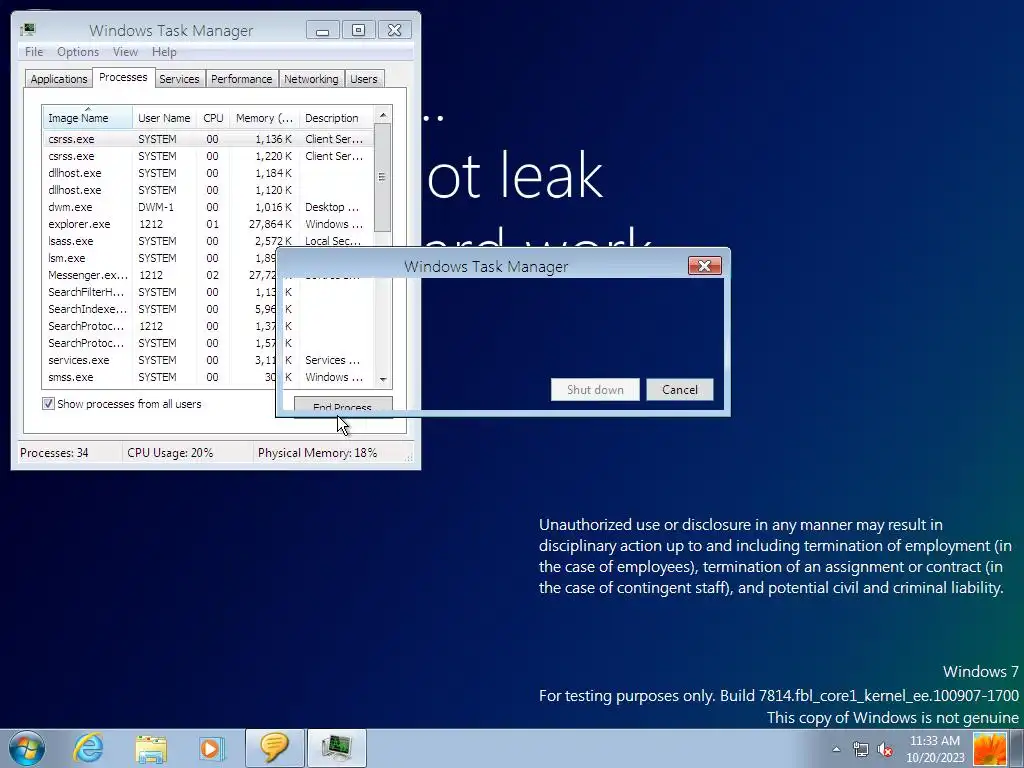The height and width of the screenshot is (768, 1024).
Task: Open the clock showing 11:33 AM
Action: coord(935,749)
